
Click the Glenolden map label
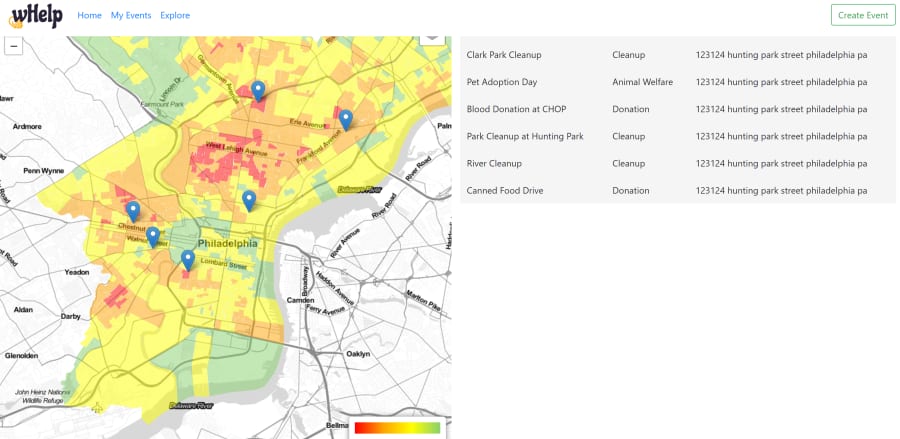(x=21, y=356)
